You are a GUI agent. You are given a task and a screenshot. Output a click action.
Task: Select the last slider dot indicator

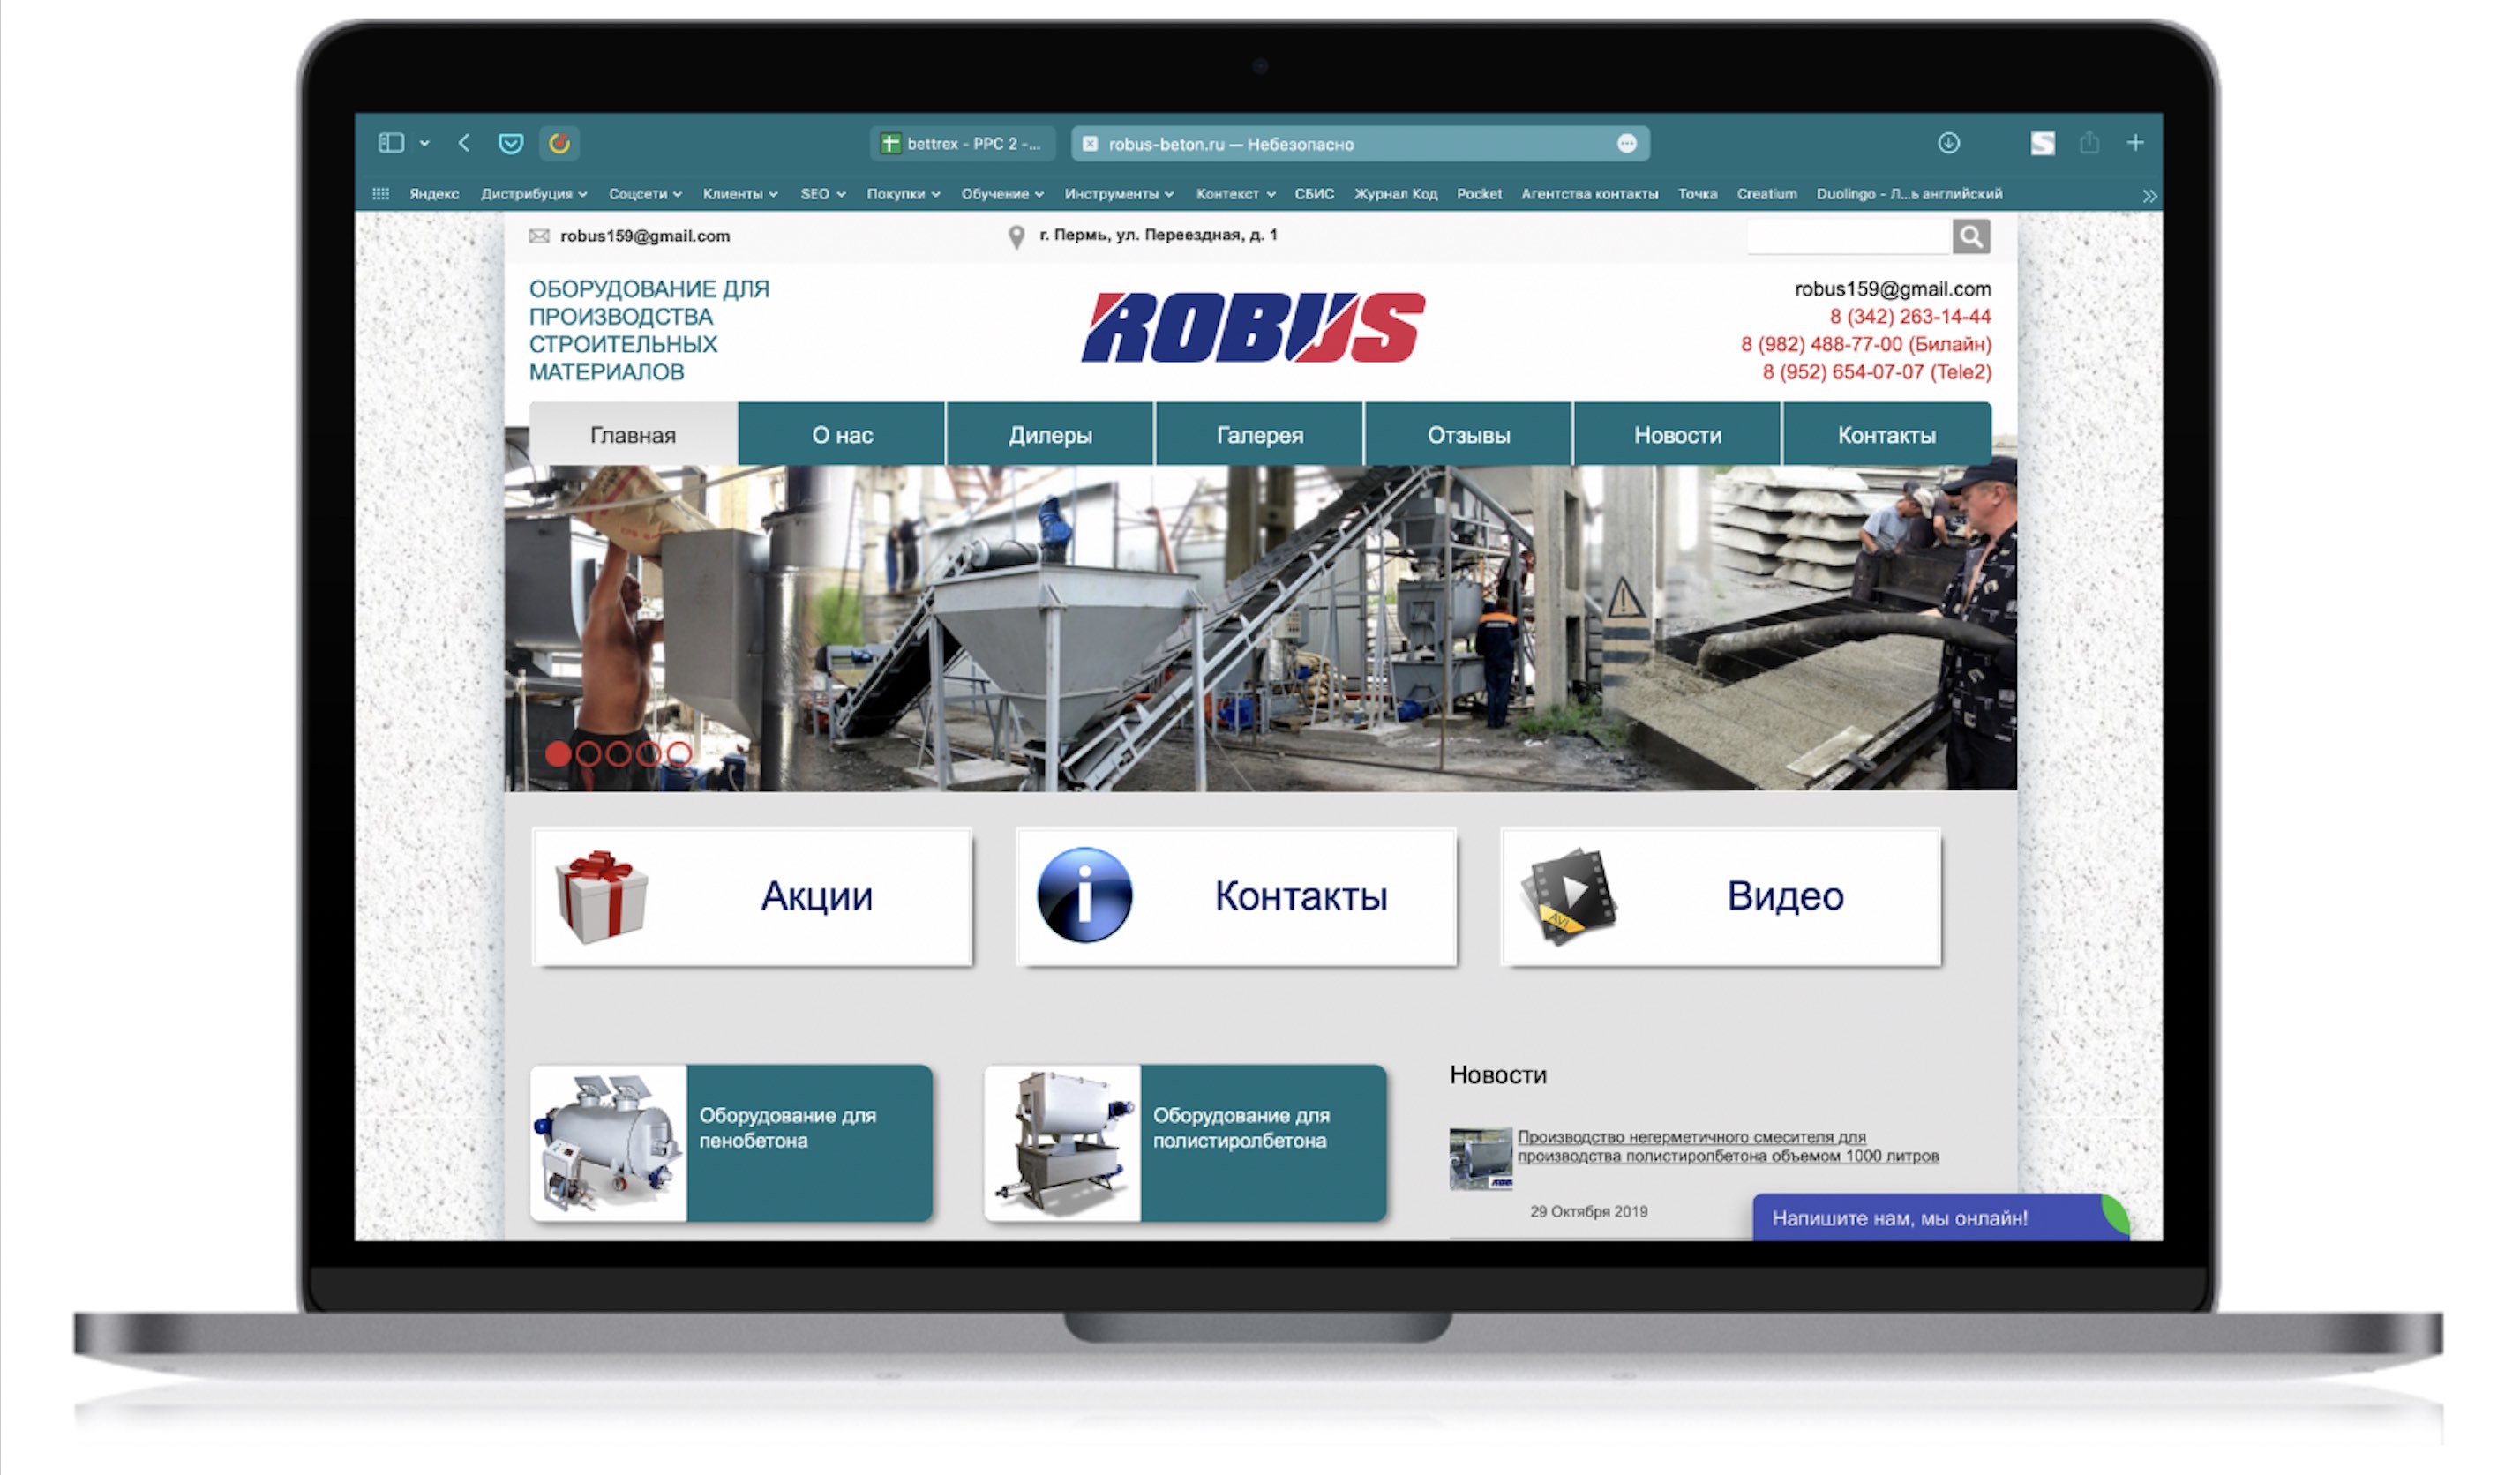[x=679, y=754]
